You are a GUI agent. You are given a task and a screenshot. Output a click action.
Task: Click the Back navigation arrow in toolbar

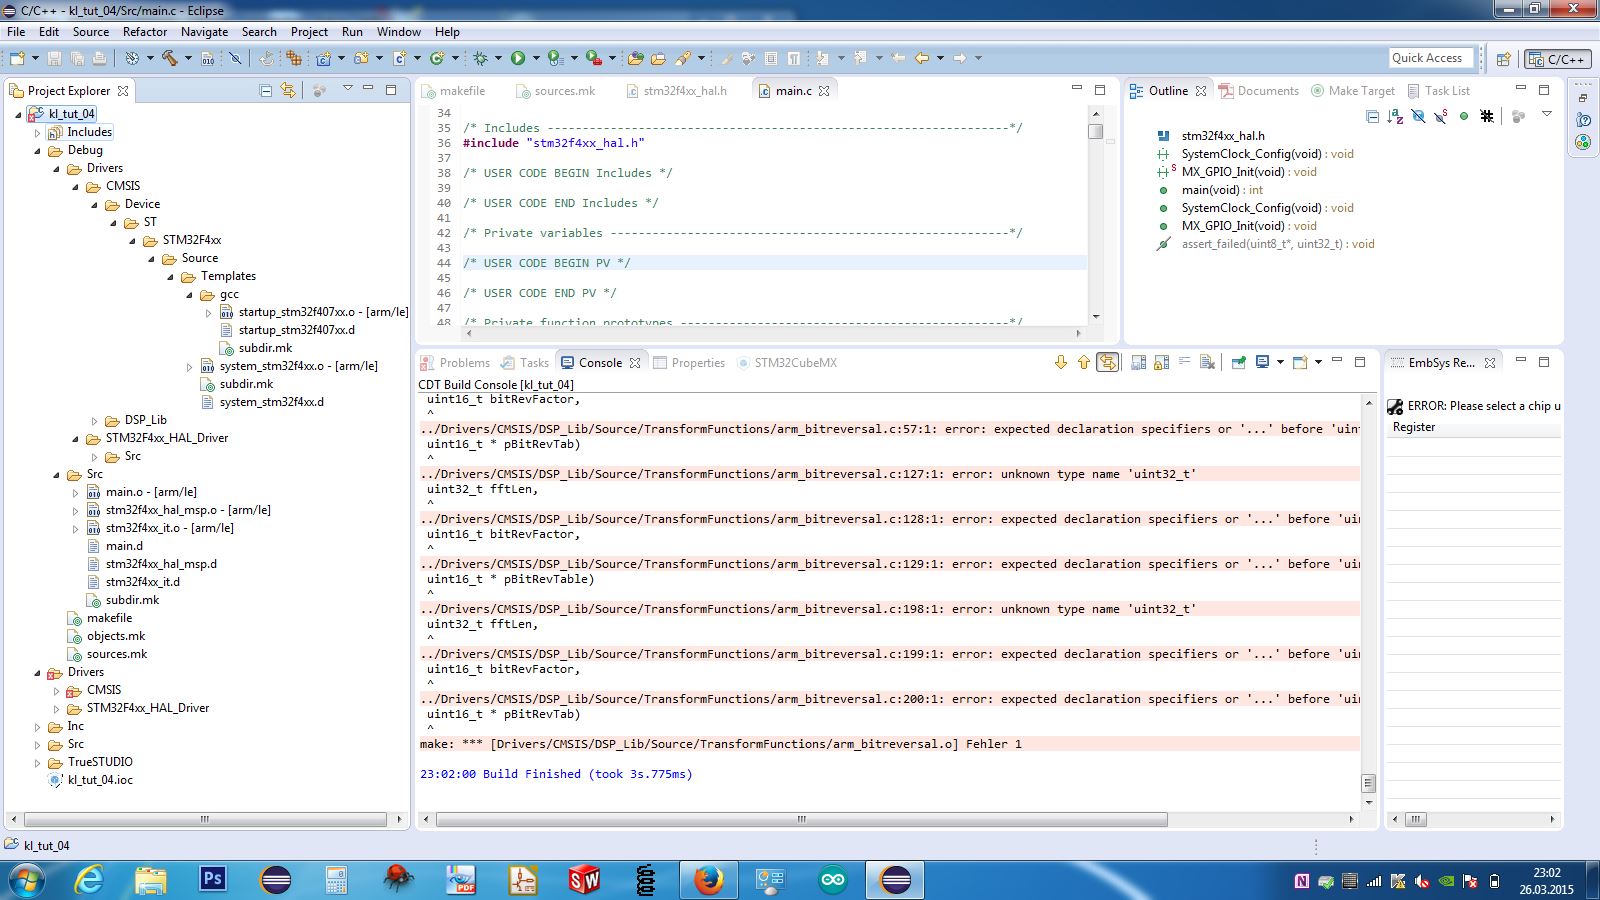tap(922, 58)
